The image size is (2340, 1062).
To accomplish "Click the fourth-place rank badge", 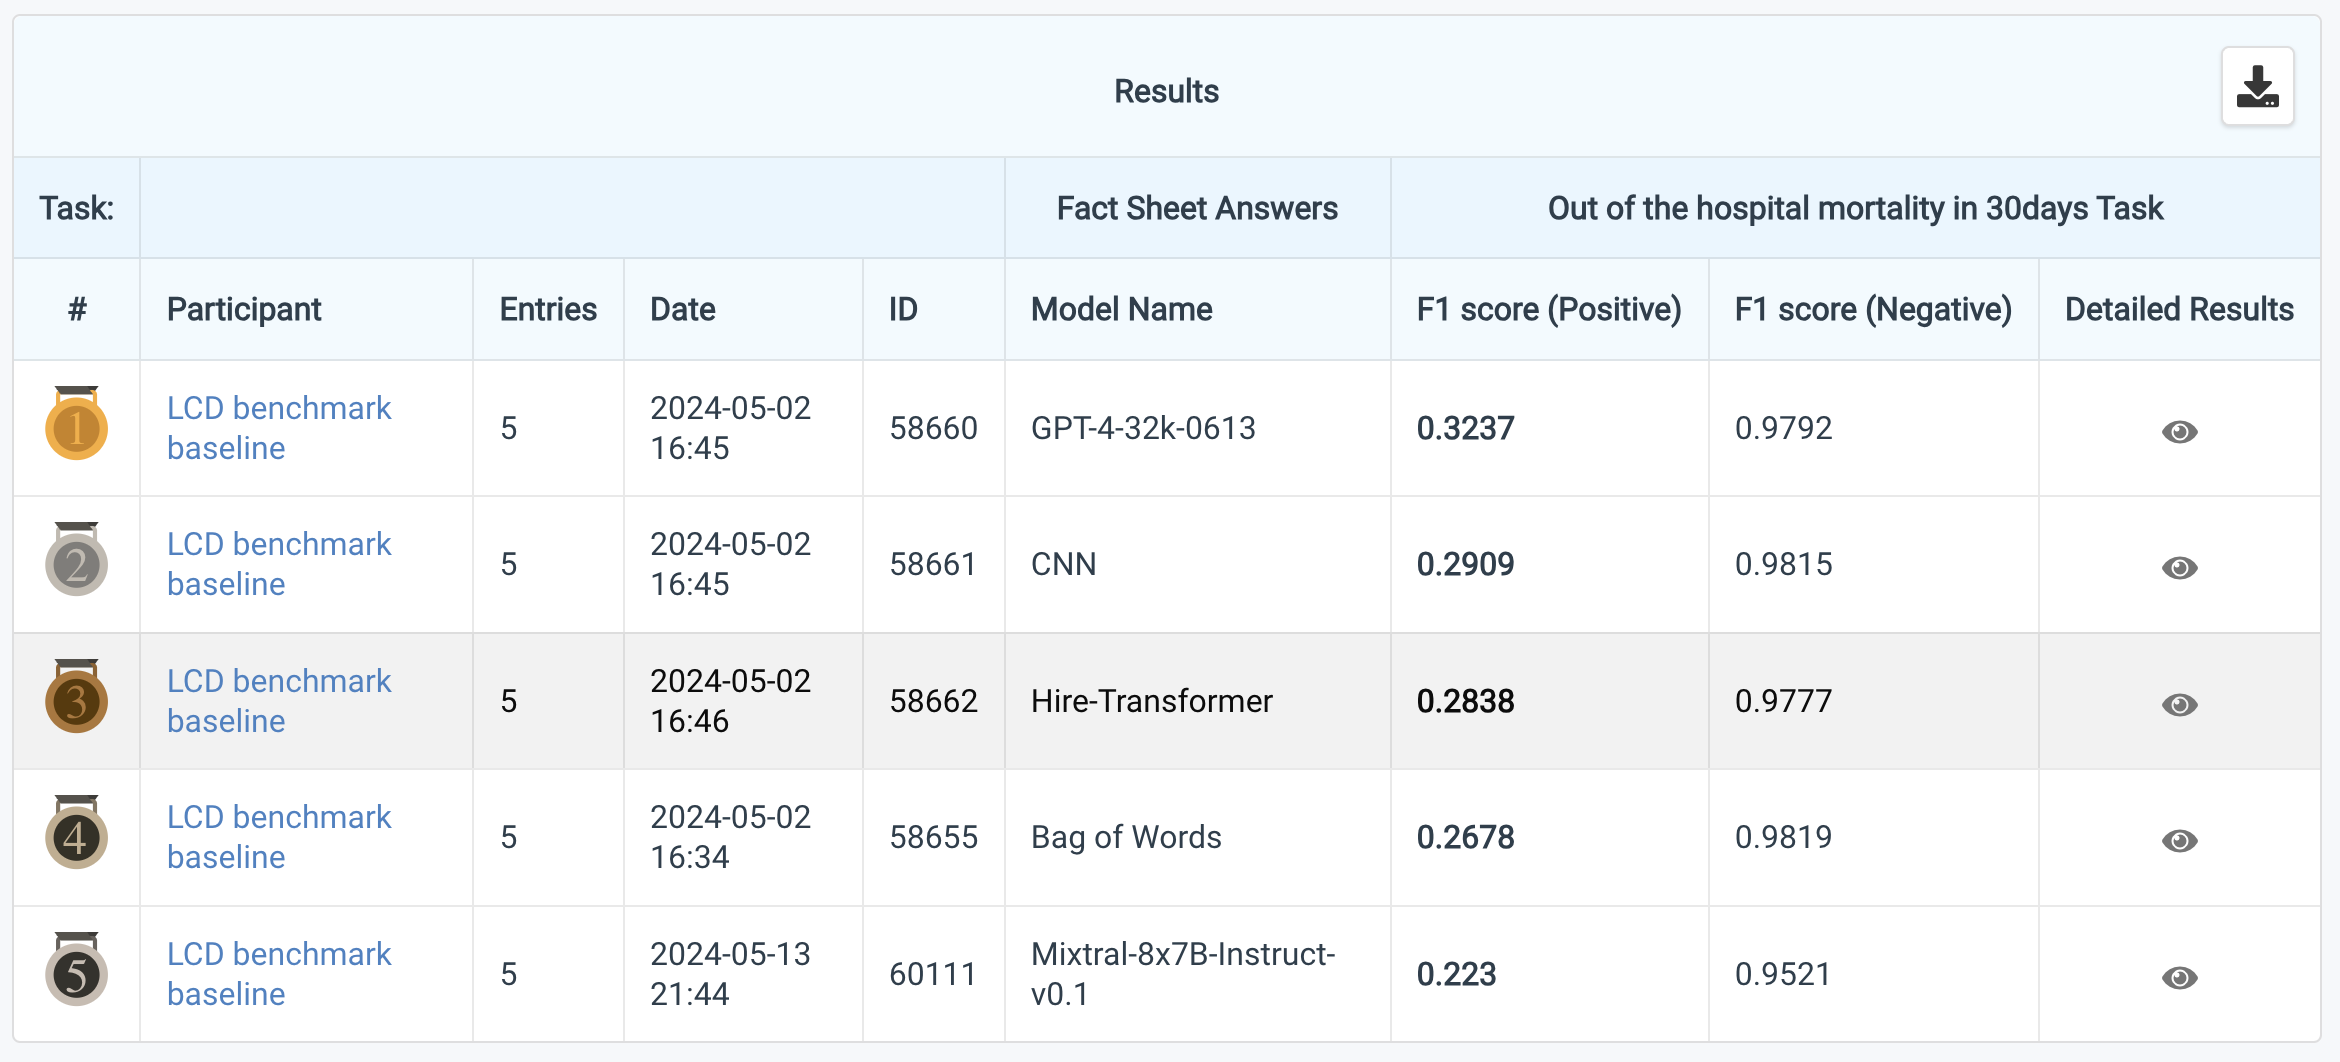I will 76,834.
